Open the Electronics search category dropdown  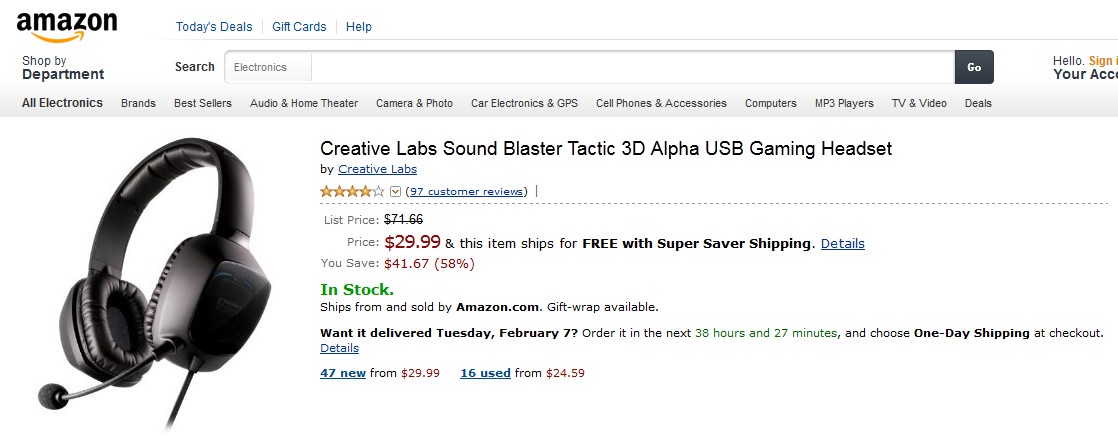(267, 67)
